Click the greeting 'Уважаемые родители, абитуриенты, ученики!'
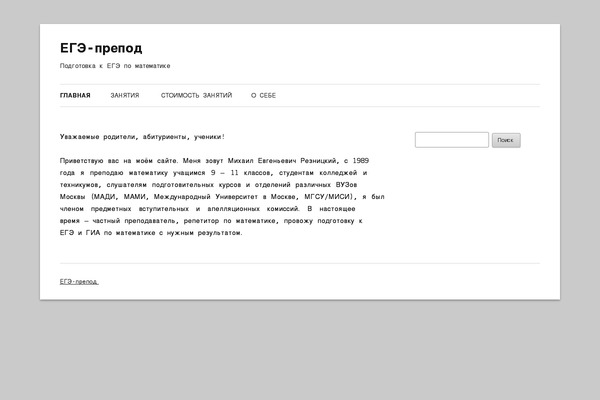 click(x=142, y=137)
